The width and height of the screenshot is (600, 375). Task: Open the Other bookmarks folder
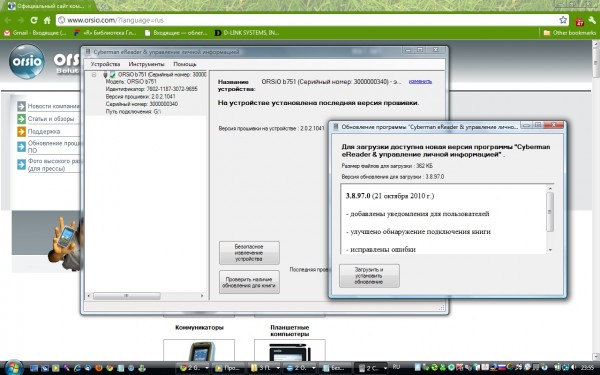pyautogui.click(x=570, y=33)
